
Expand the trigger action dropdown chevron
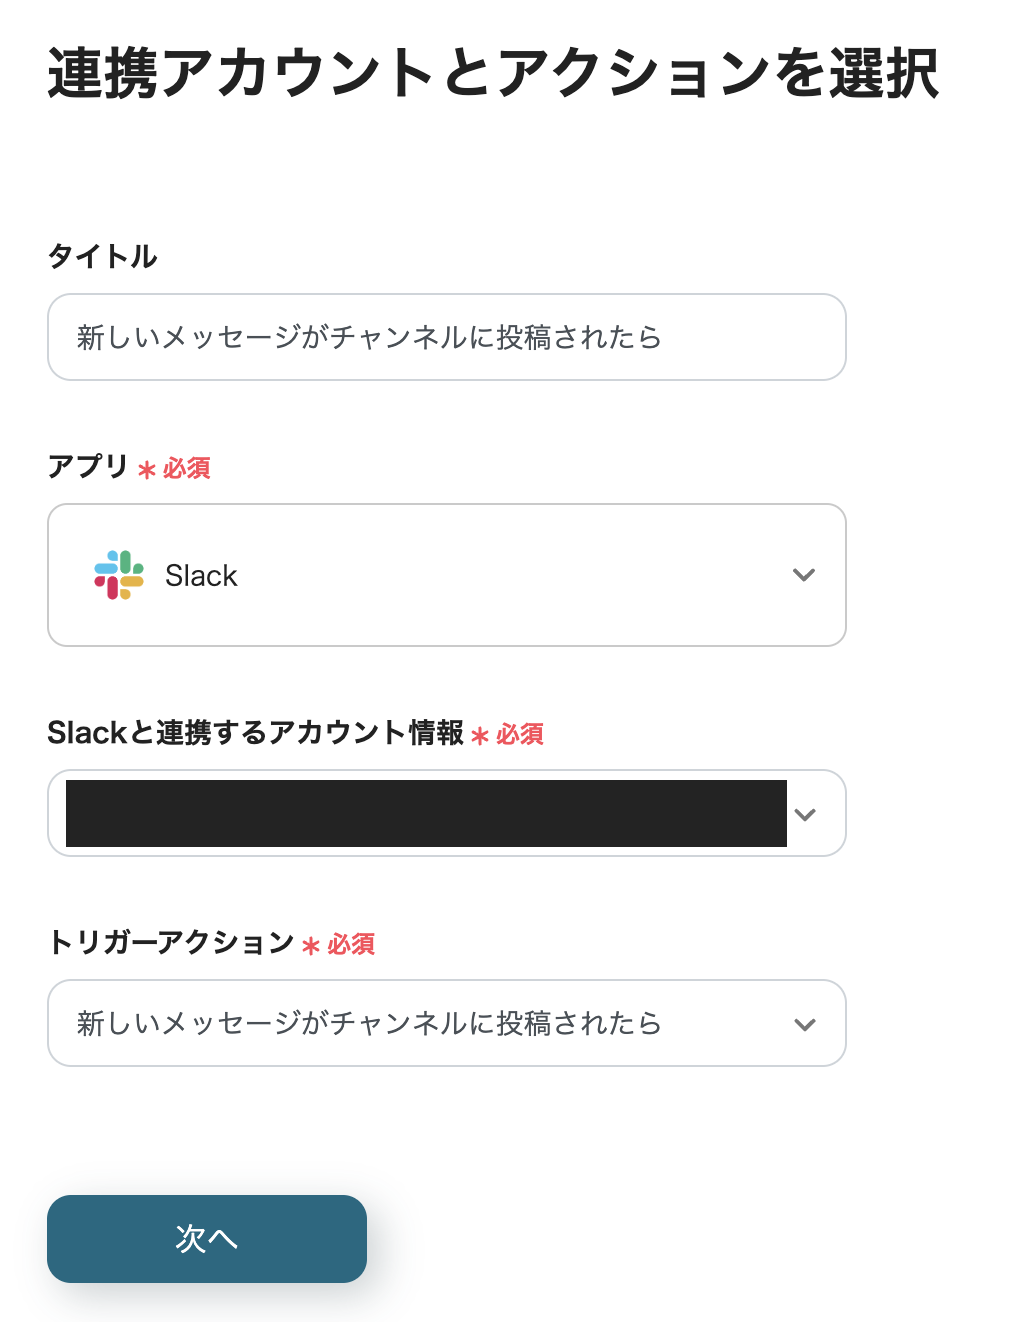coord(805,1024)
